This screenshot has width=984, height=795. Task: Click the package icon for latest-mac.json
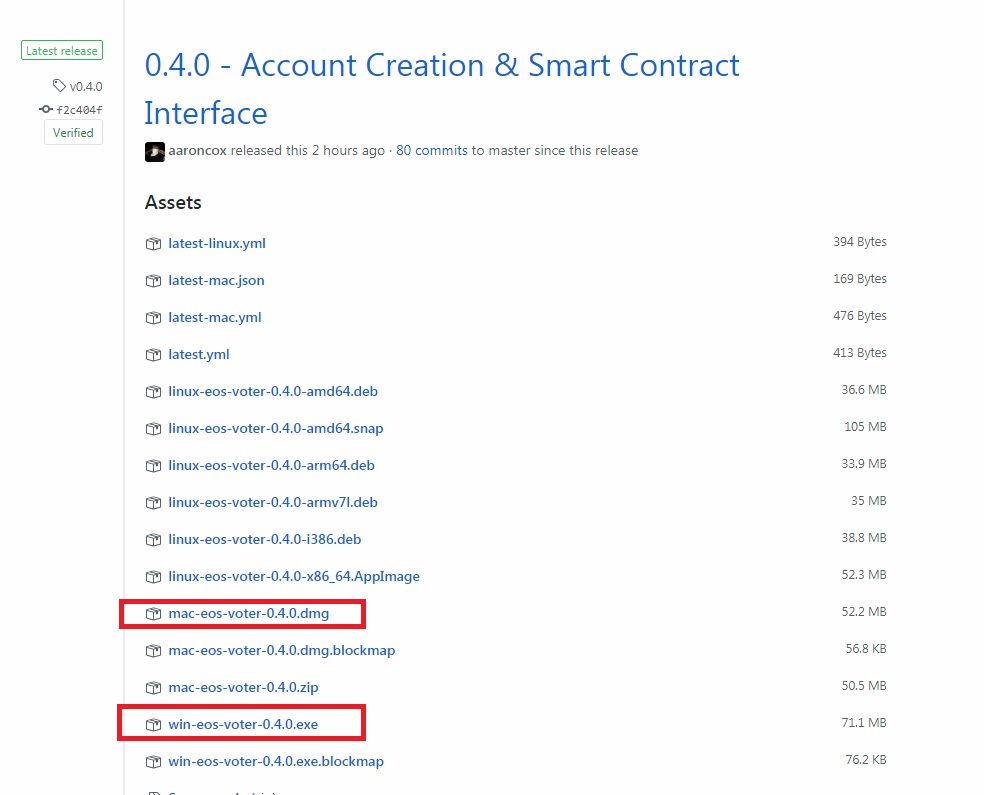153,280
